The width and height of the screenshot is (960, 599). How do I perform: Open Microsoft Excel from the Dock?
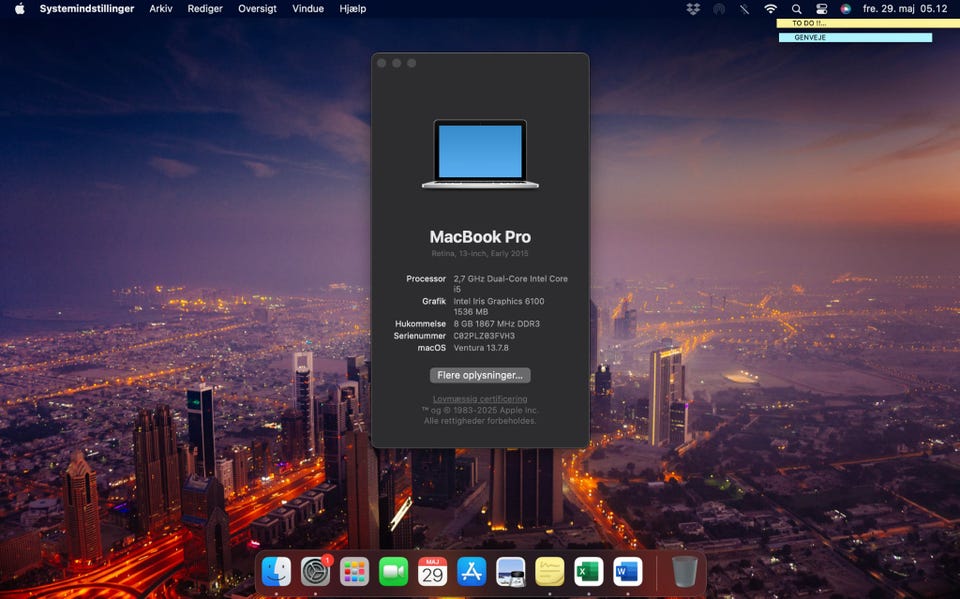tap(588, 572)
